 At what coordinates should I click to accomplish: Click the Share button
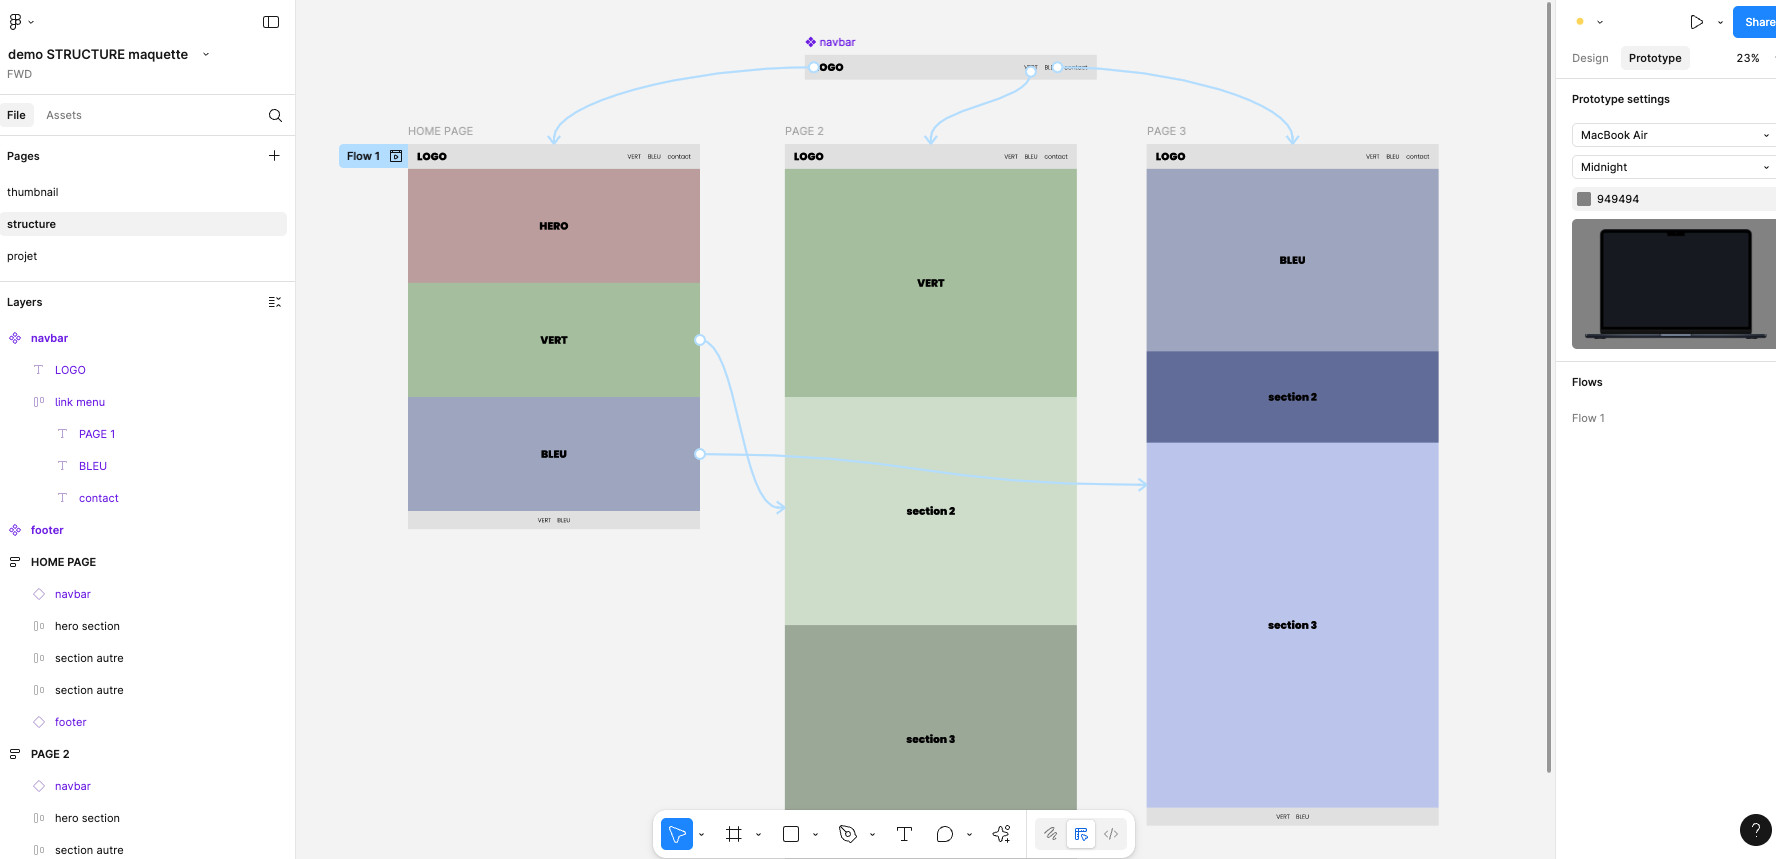(1757, 22)
